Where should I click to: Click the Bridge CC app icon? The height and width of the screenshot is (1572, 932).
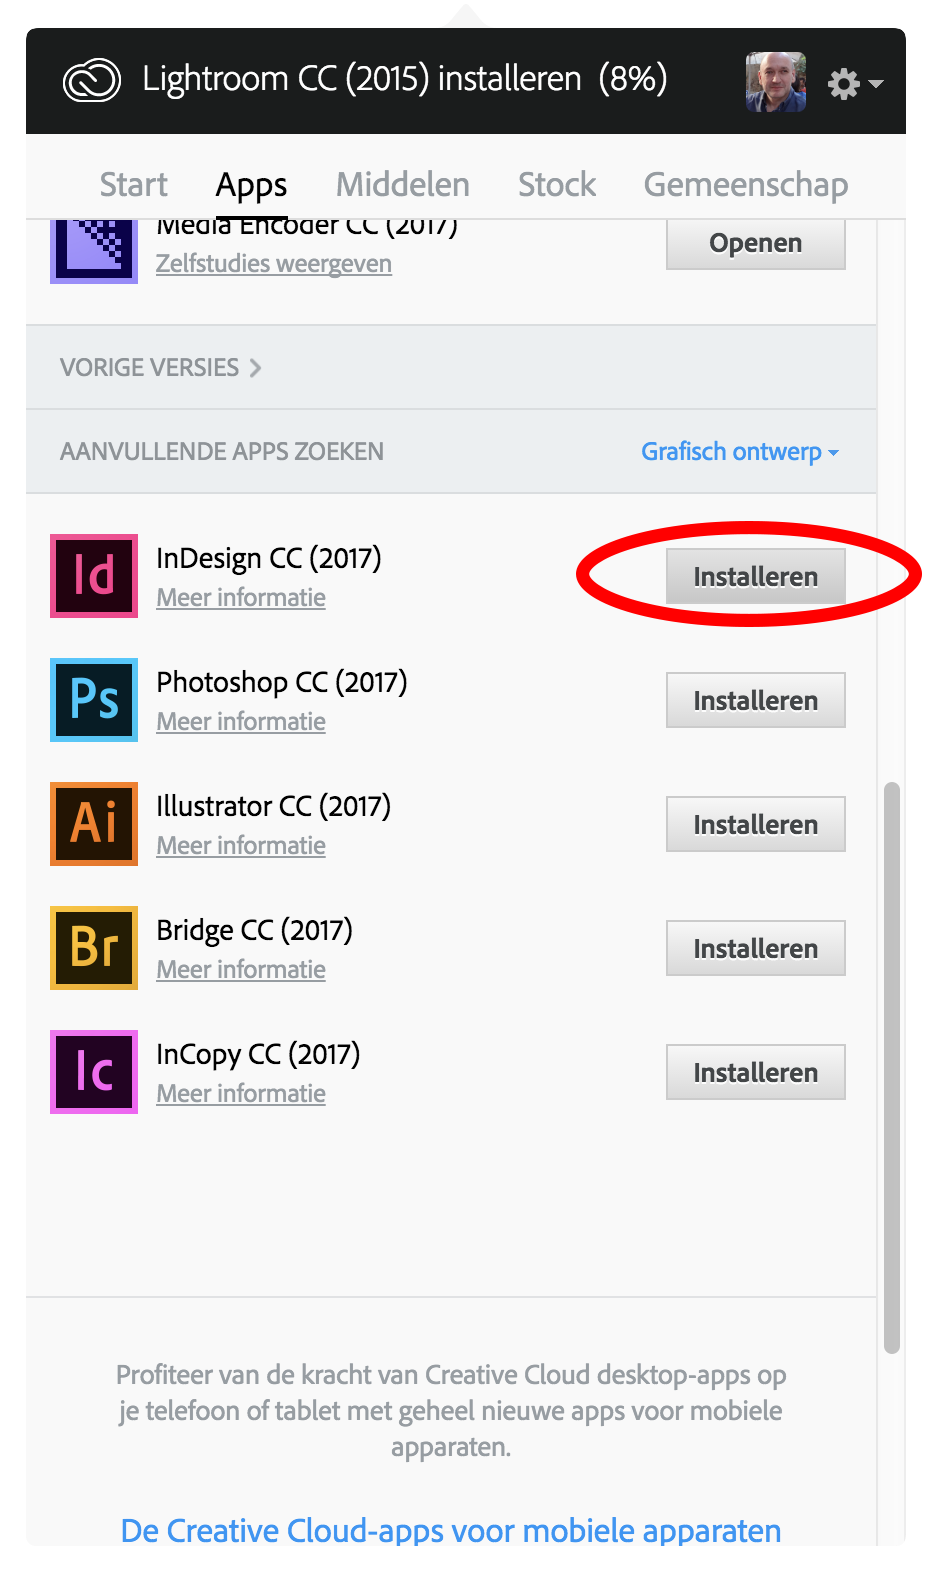(x=94, y=948)
